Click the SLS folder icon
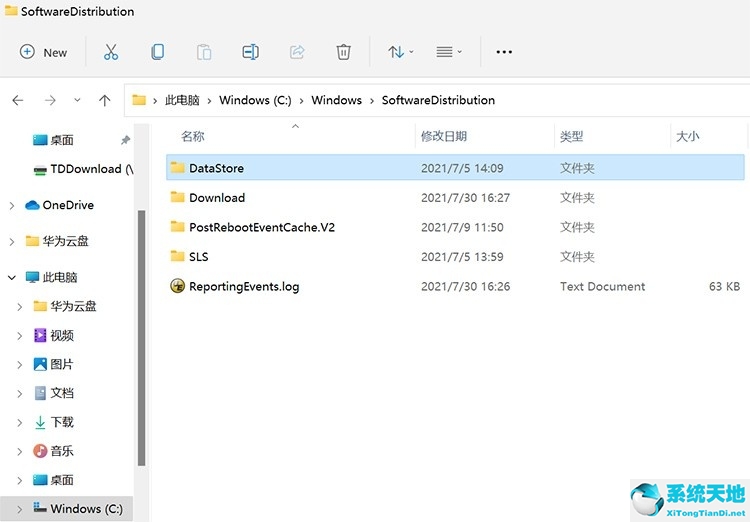Screen dimensions: 750x522 point(177,256)
